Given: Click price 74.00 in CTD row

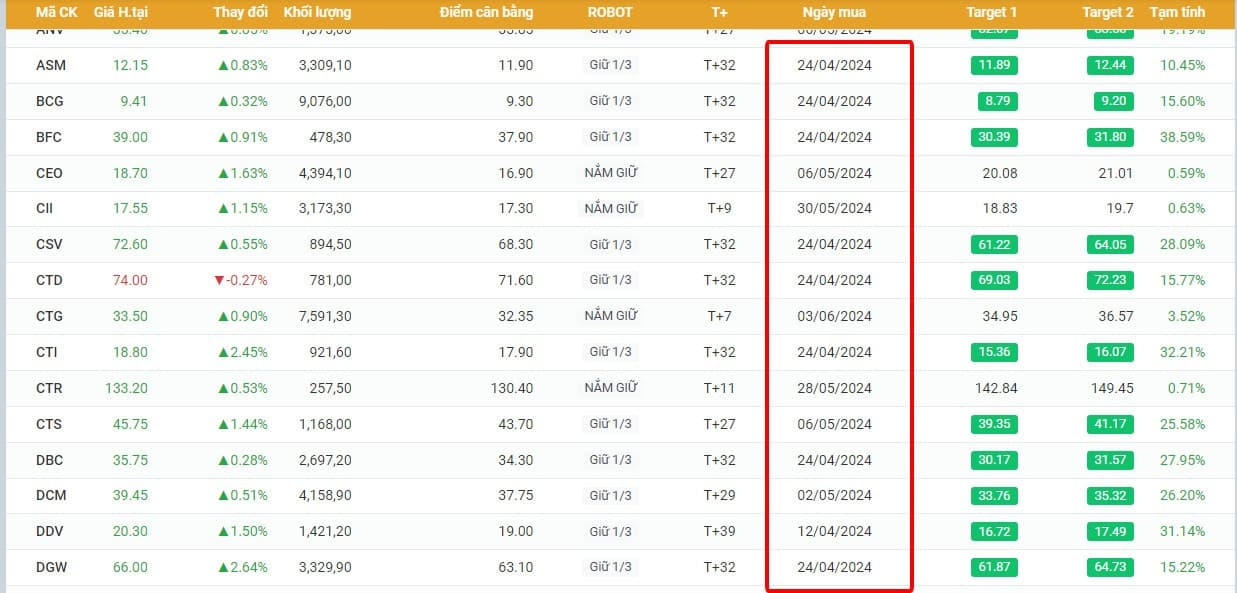Looking at the screenshot, I should pyautogui.click(x=130, y=280).
